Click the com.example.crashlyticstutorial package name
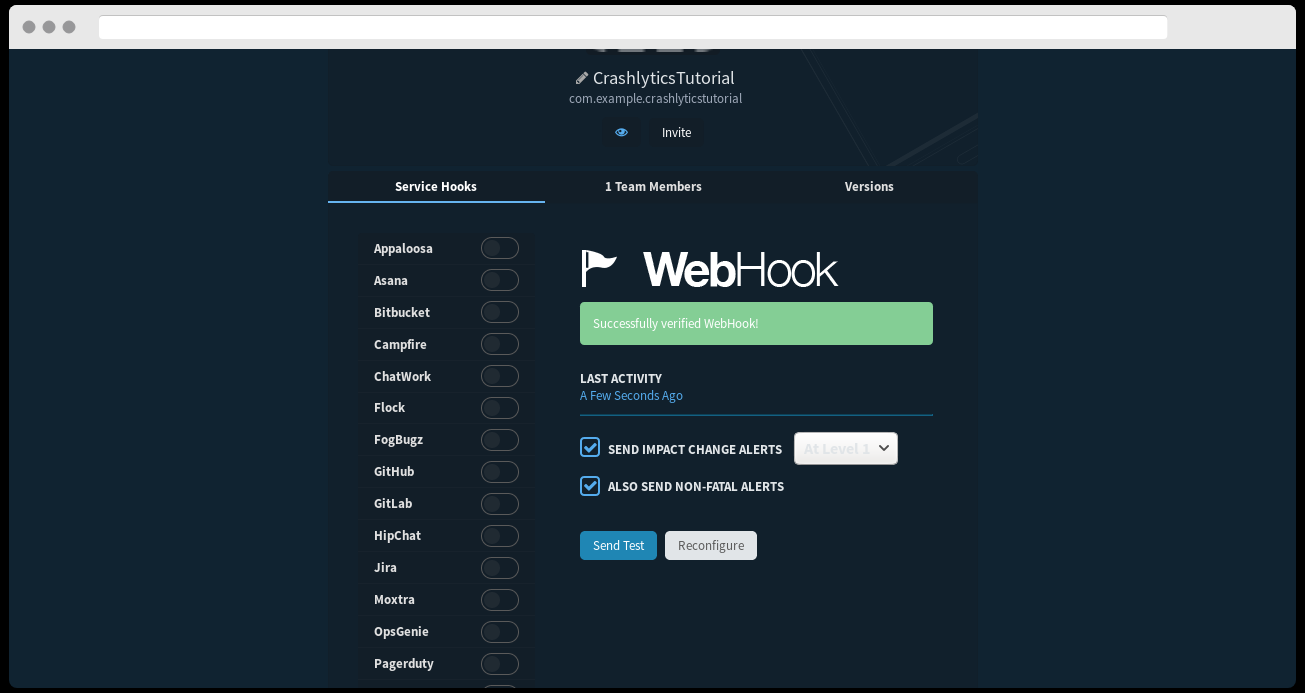The width and height of the screenshot is (1305, 693). coord(655,99)
